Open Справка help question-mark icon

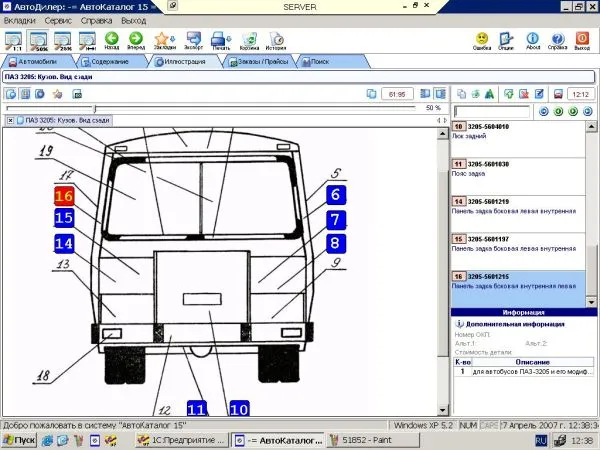point(557,41)
